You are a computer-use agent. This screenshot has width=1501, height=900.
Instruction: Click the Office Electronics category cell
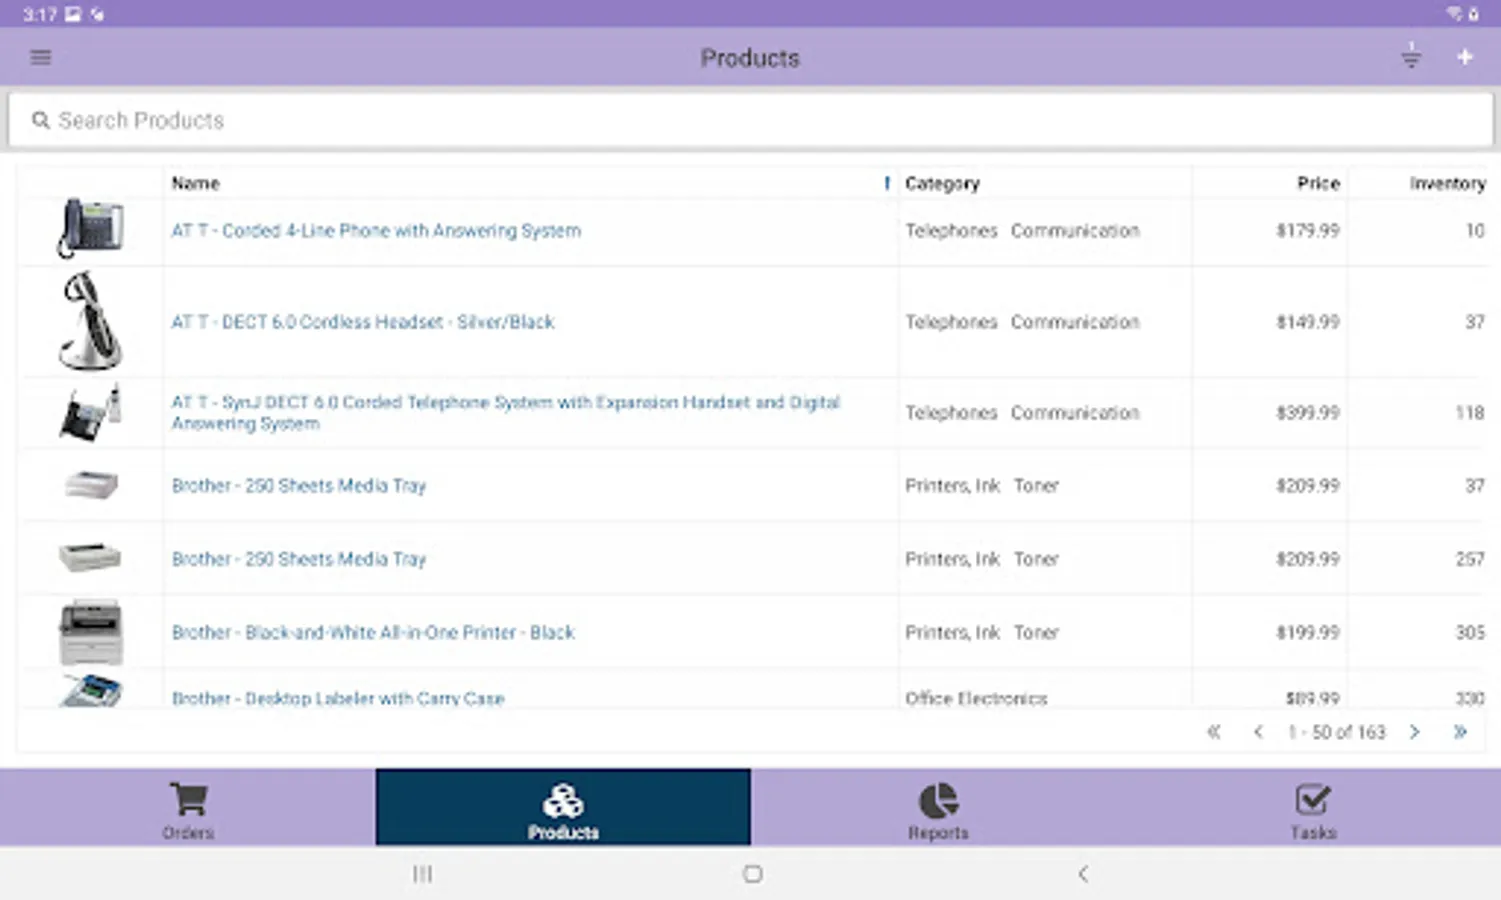(976, 698)
